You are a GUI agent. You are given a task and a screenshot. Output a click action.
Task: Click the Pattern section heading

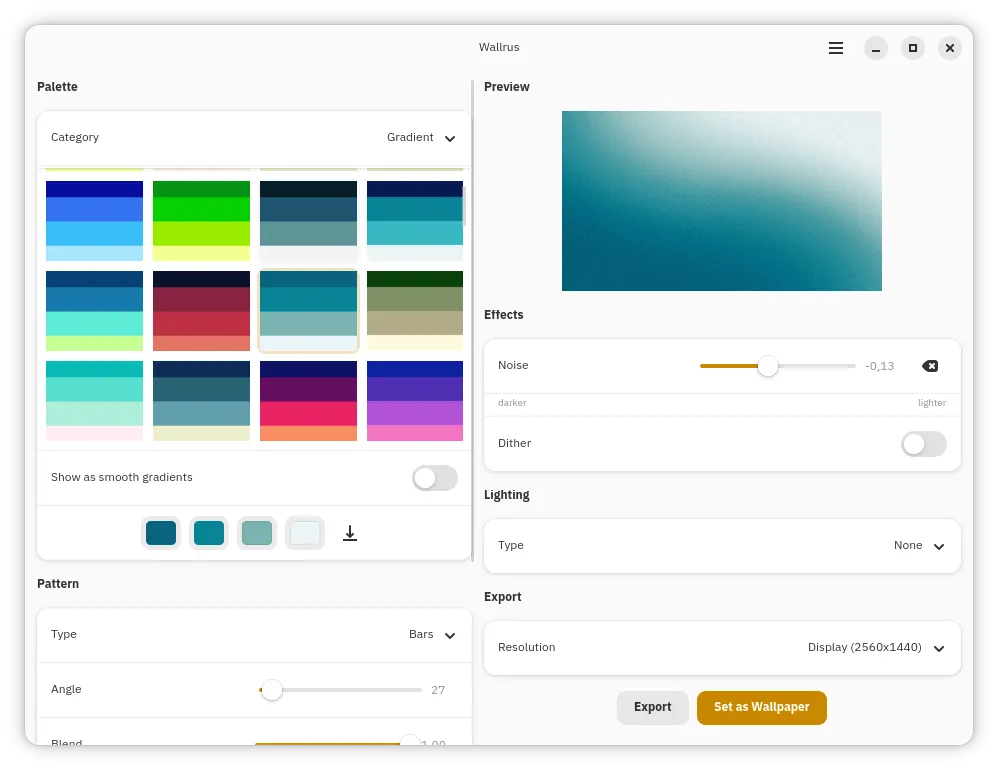click(x=58, y=584)
